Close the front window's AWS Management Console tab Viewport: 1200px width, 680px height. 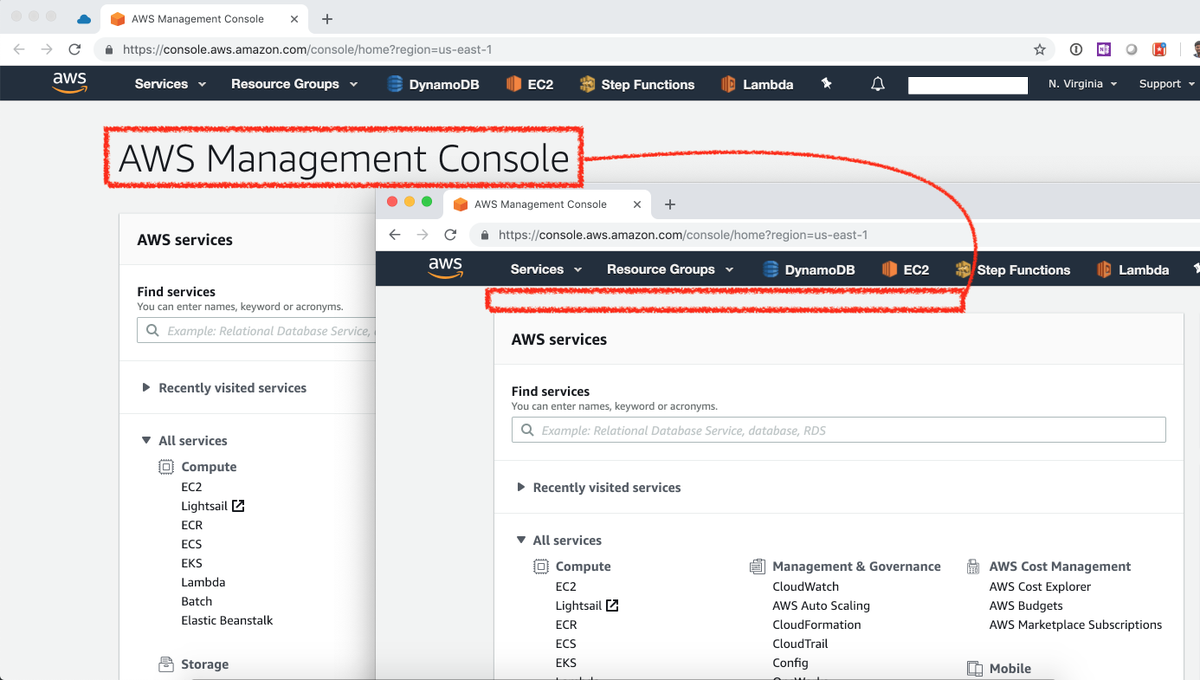click(x=637, y=204)
